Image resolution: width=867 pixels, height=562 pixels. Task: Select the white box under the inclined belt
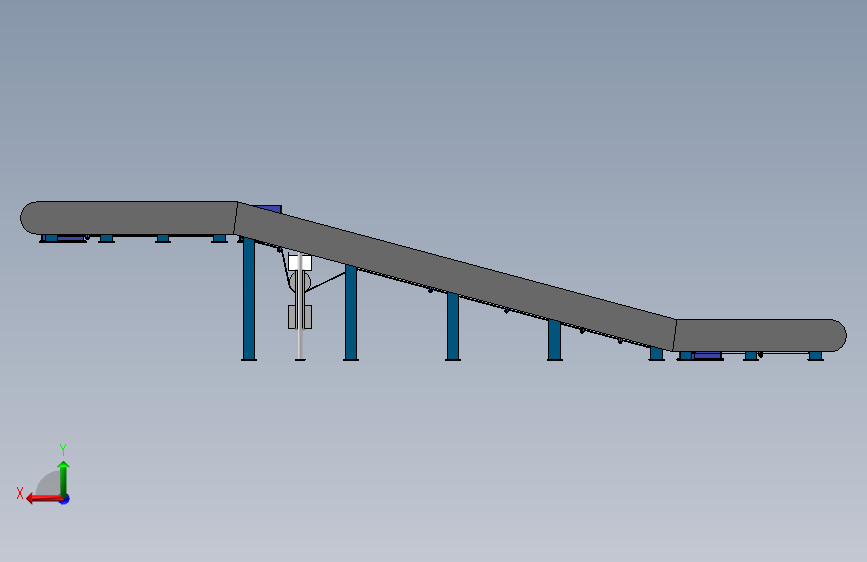[300, 262]
